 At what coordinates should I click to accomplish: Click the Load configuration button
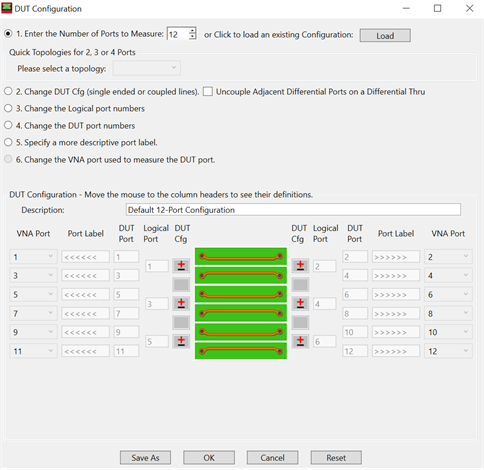coord(385,35)
